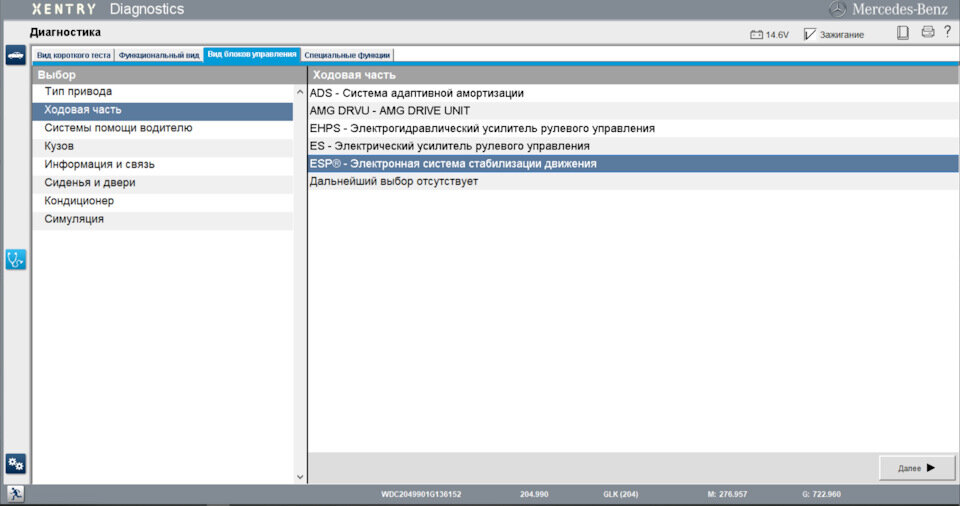Select EHPS электрогидравлический усилитель row
960x506 pixels.
[x=633, y=129]
